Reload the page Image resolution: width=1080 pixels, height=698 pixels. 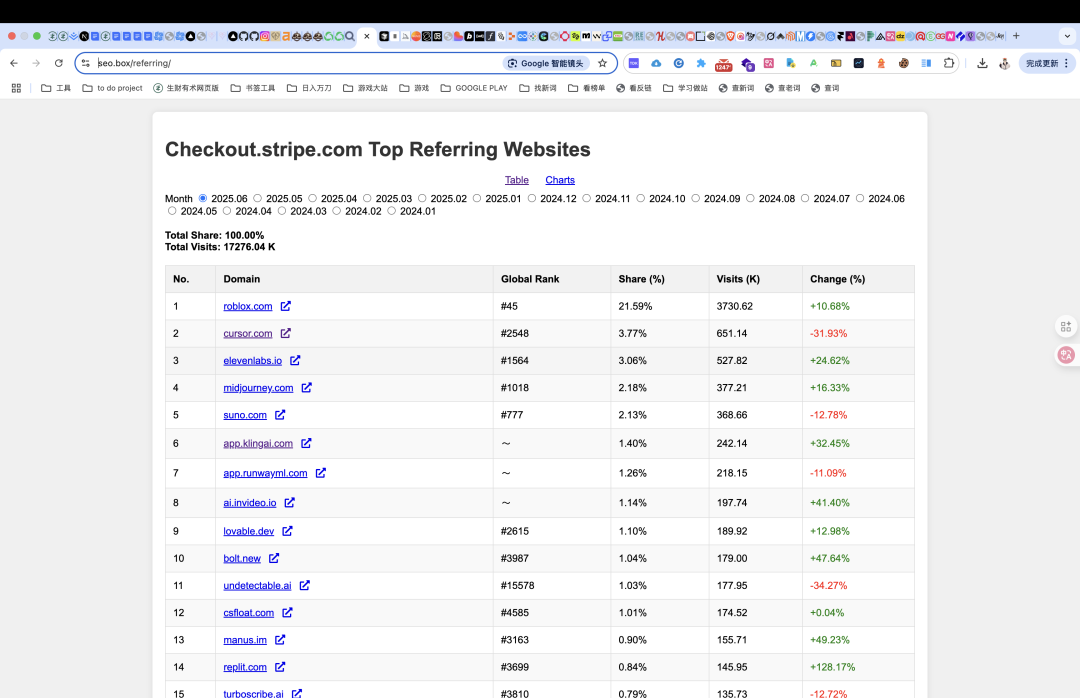59,63
